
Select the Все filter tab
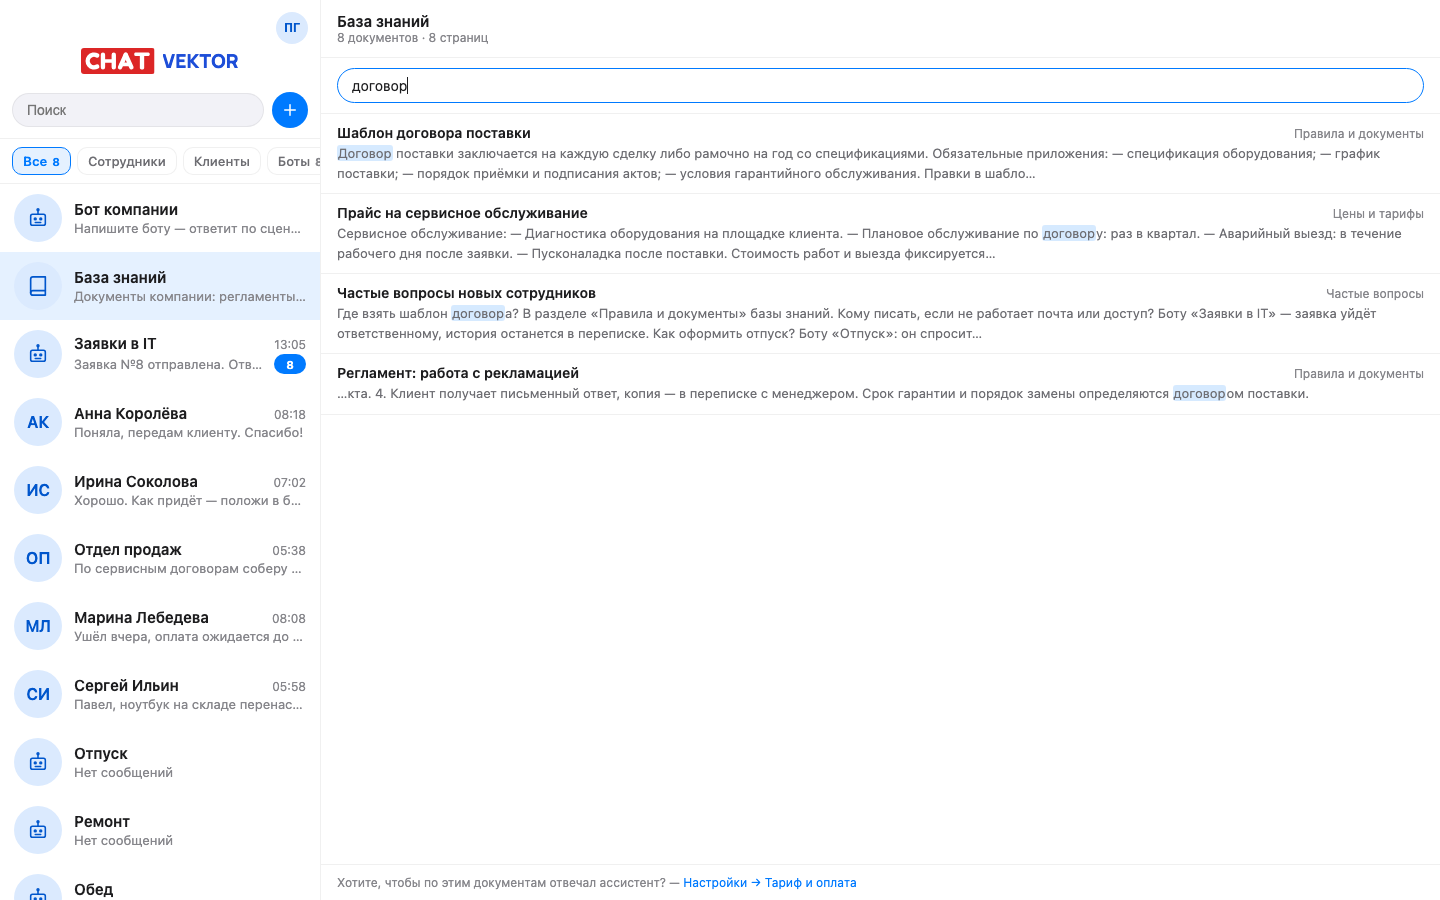pos(41,161)
